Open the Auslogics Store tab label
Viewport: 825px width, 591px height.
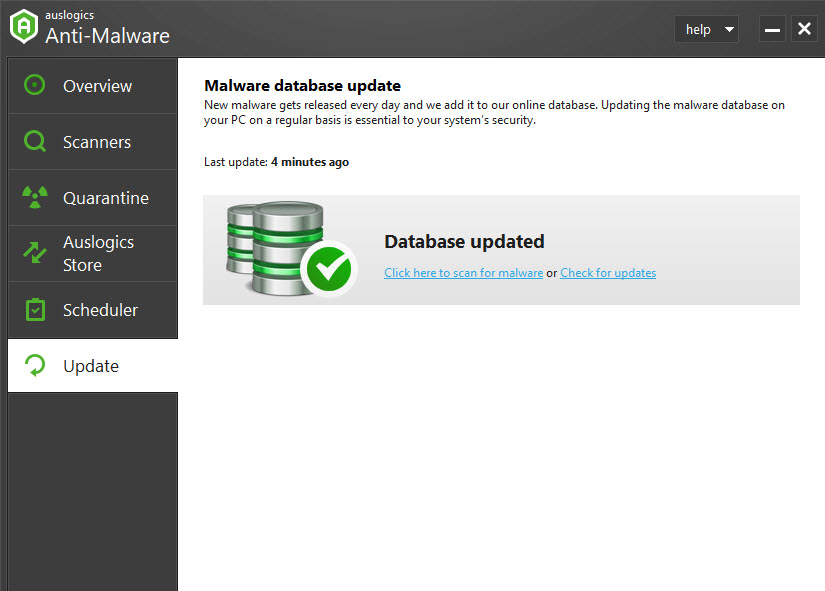coord(98,254)
